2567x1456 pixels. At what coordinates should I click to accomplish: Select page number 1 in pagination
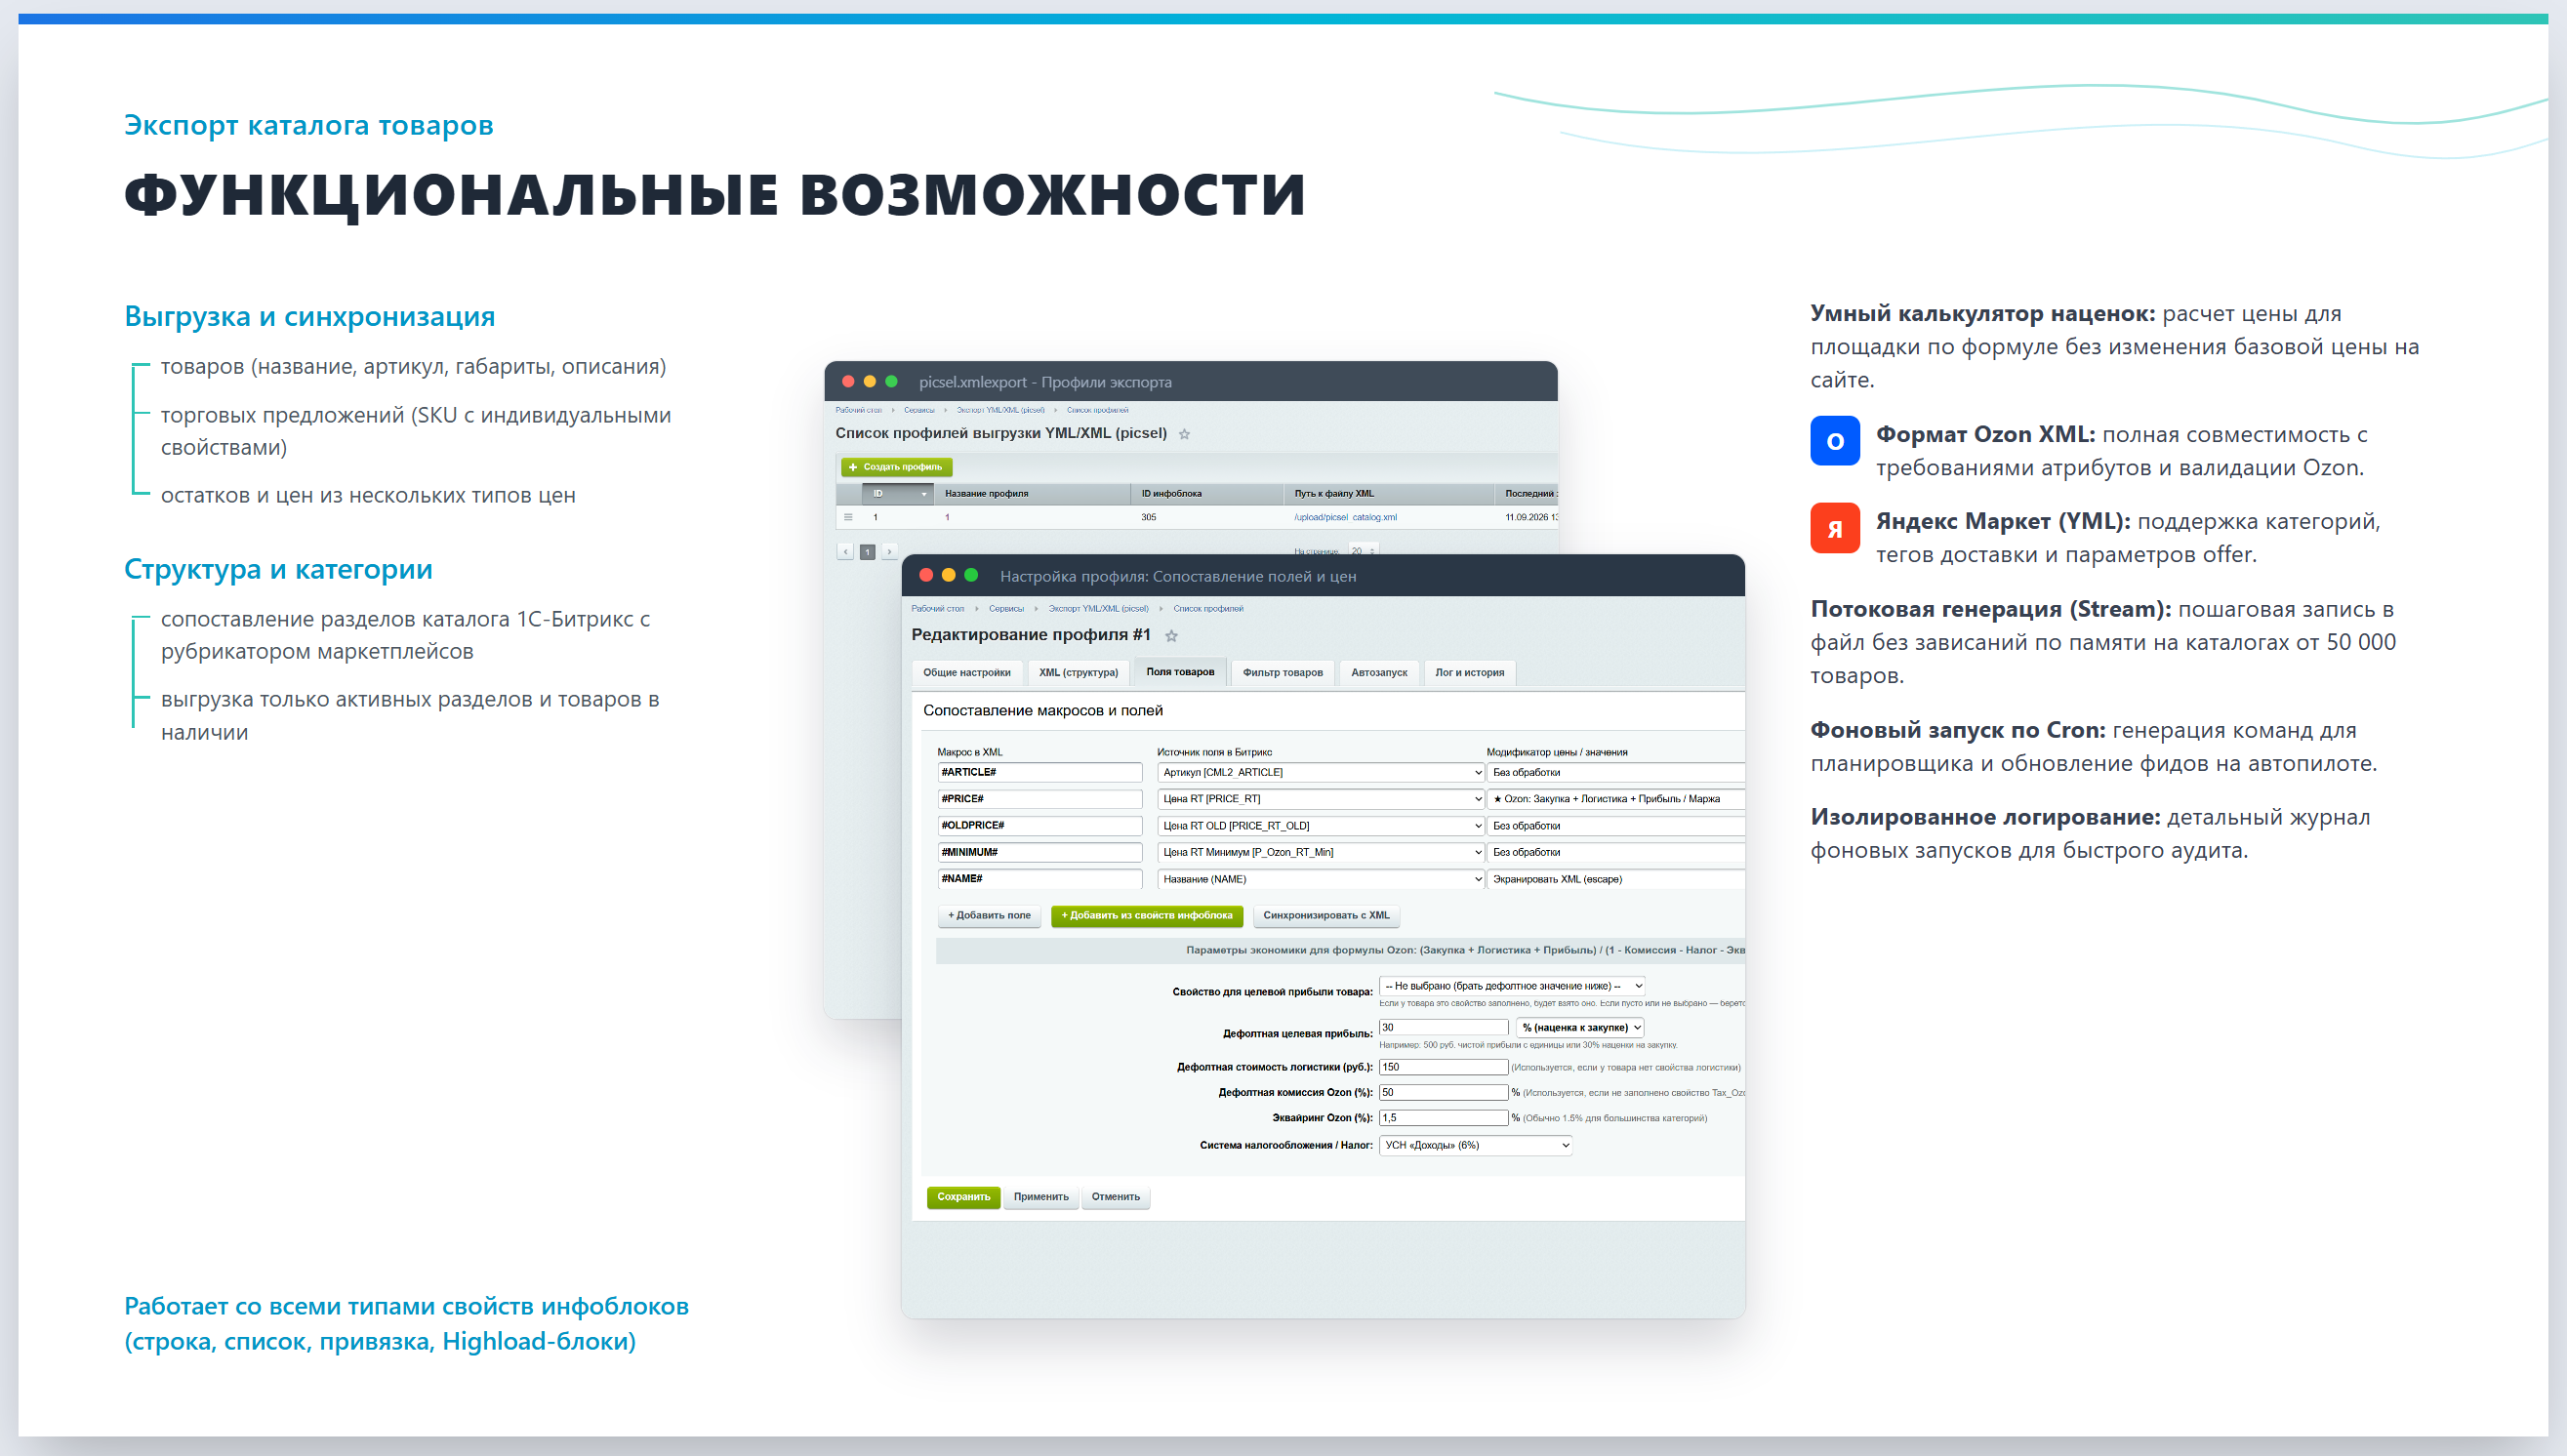click(868, 551)
